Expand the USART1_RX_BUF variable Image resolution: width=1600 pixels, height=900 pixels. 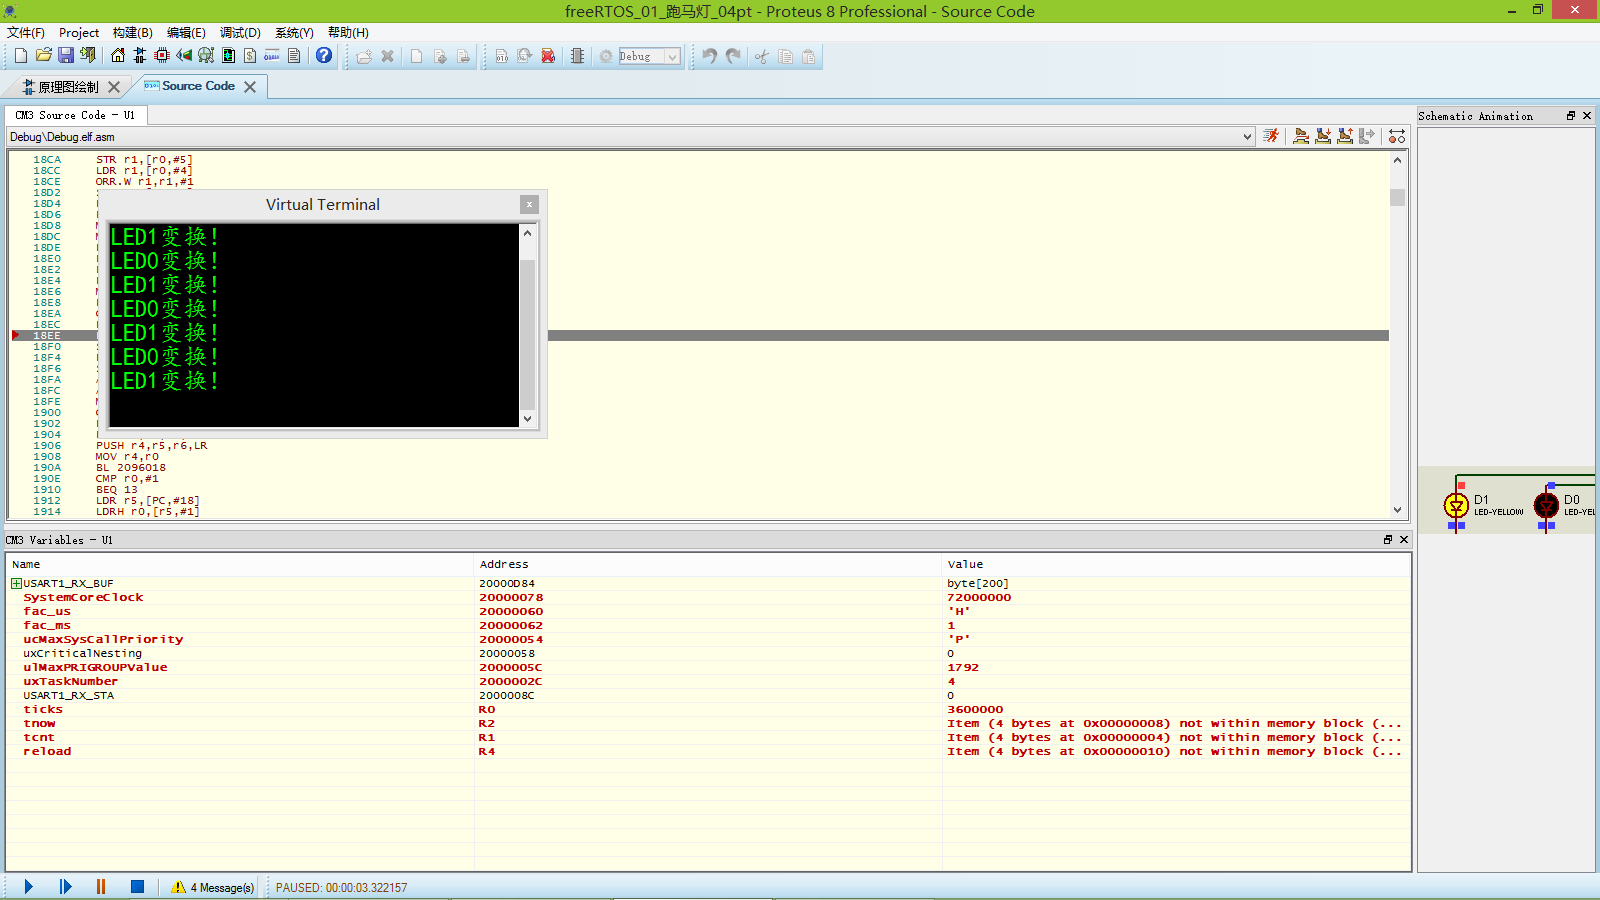coord(16,583)
